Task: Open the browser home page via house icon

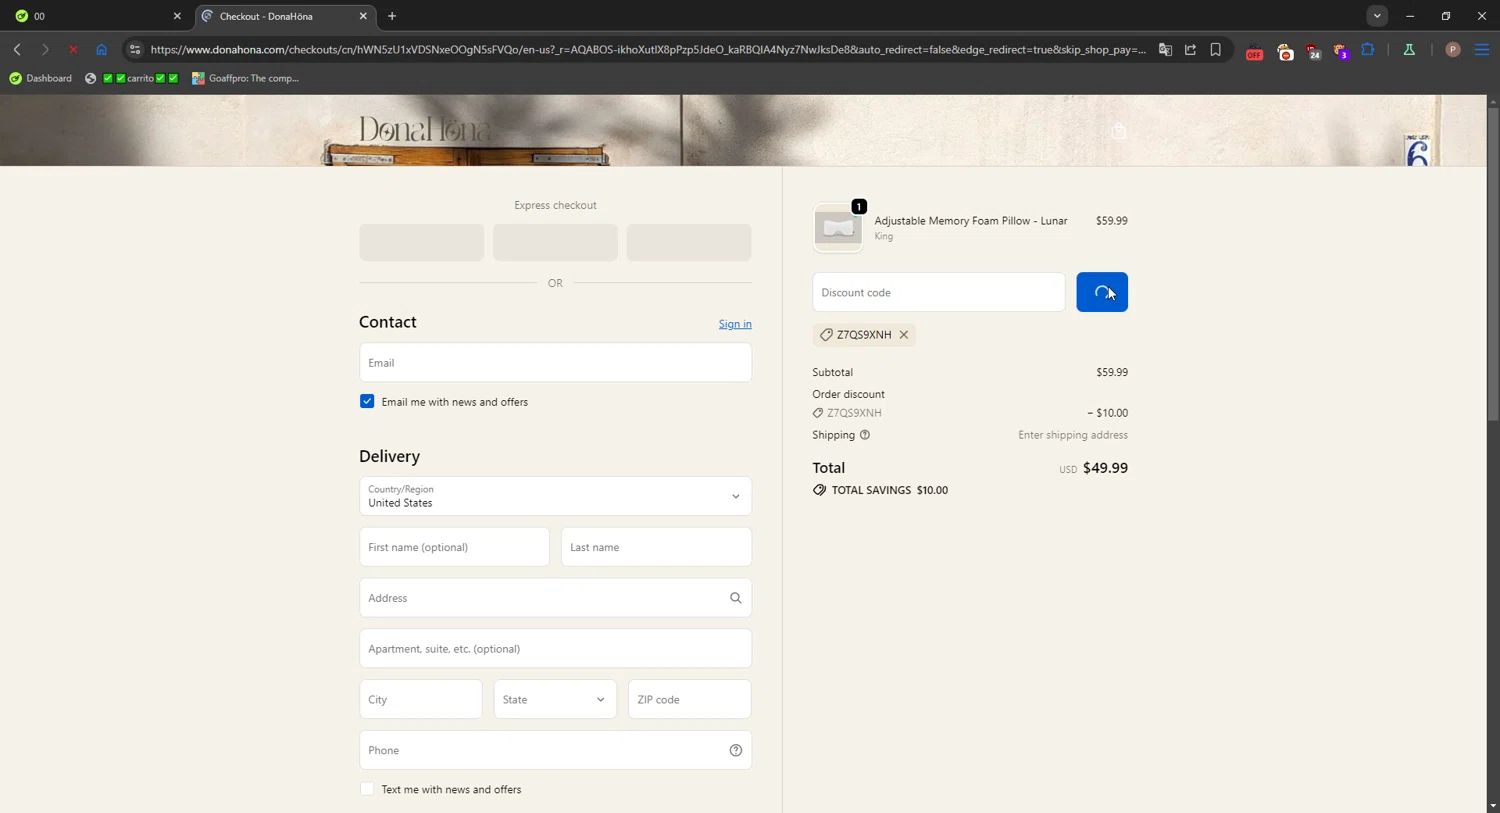Action: pos(101,49)
